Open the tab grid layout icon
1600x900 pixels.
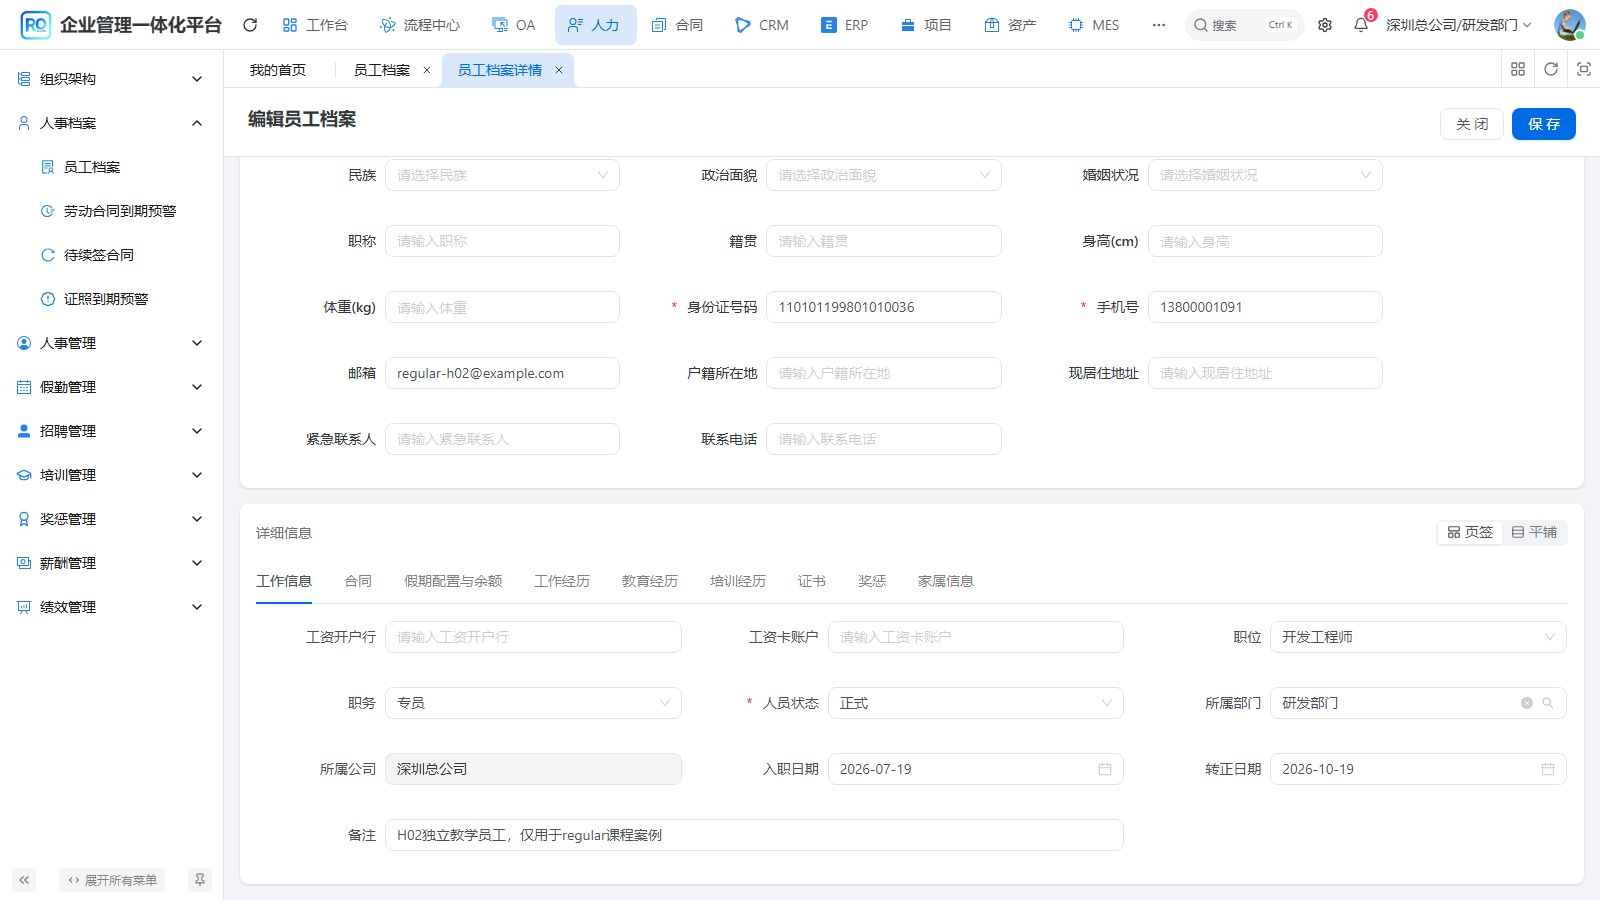tap(1518, 69)
